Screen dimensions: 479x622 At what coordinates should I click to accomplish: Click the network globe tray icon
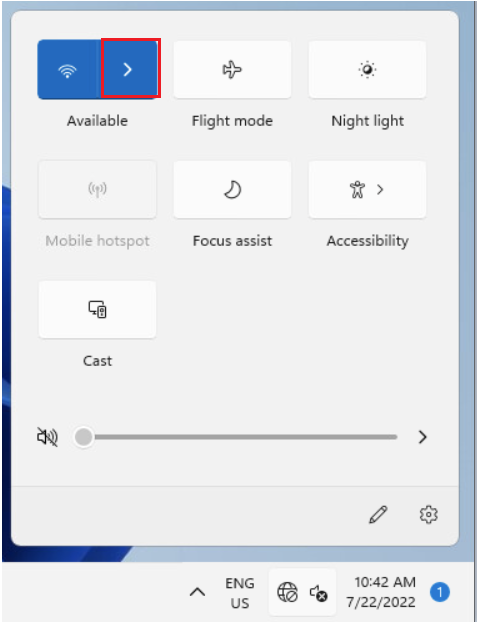pyautogui.click(x=287, y=592)
